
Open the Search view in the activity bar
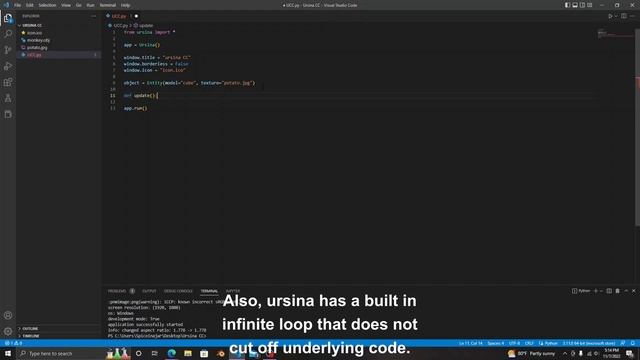(8, 34)
